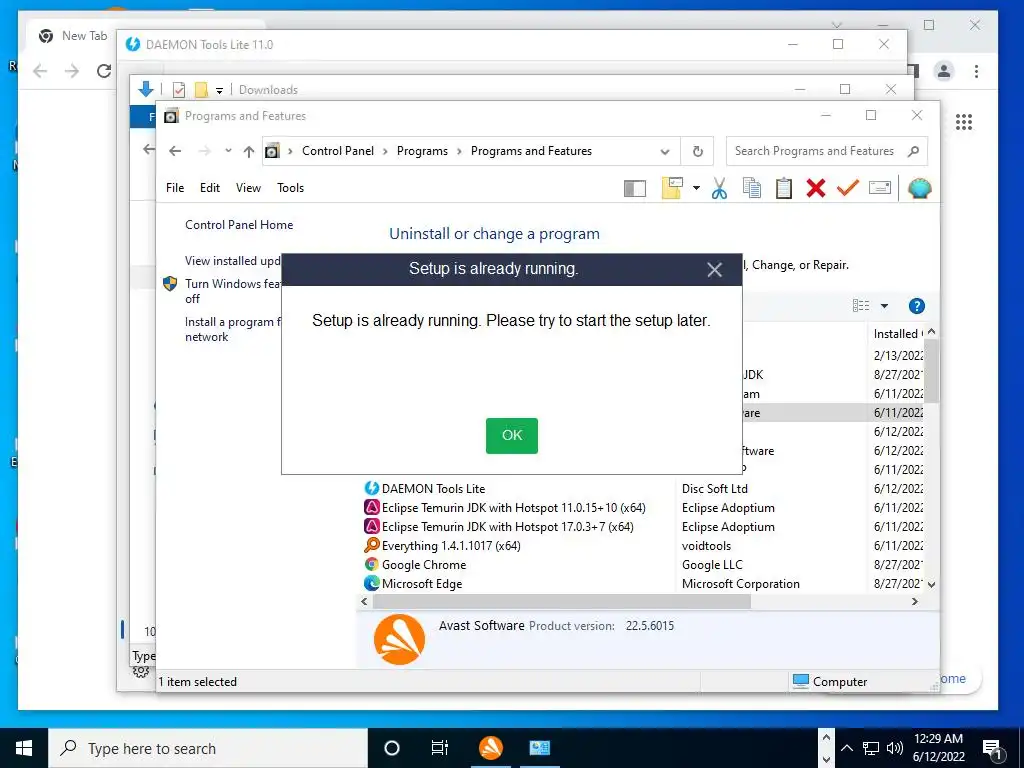This screenshot has height=768, width=1024.
Task: Click Install a program from the network
Action: click(x=232, y=329)
